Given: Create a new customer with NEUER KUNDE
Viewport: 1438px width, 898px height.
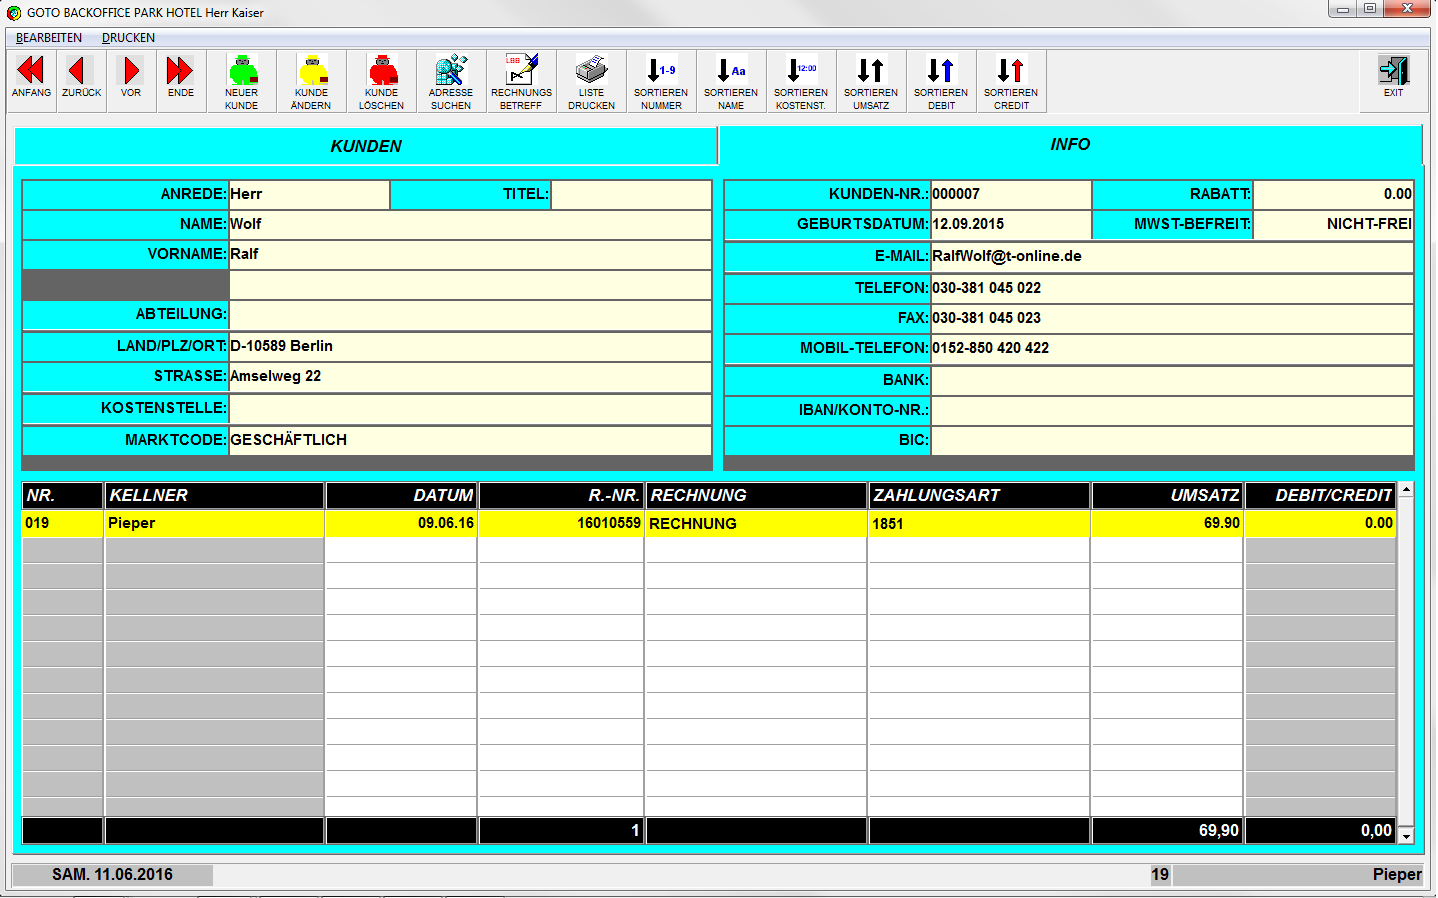Looking at the screenshot, I should (242, 81).
